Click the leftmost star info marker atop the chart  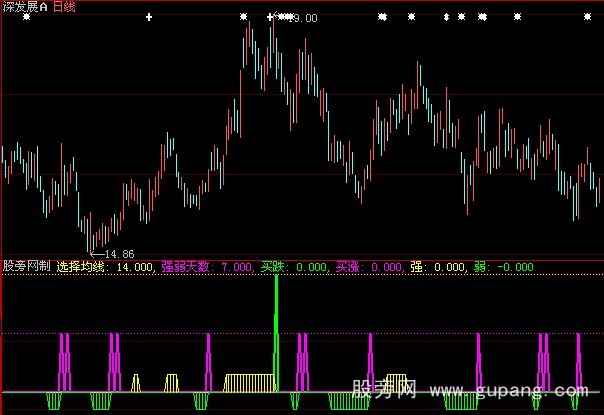pos(26,17)
